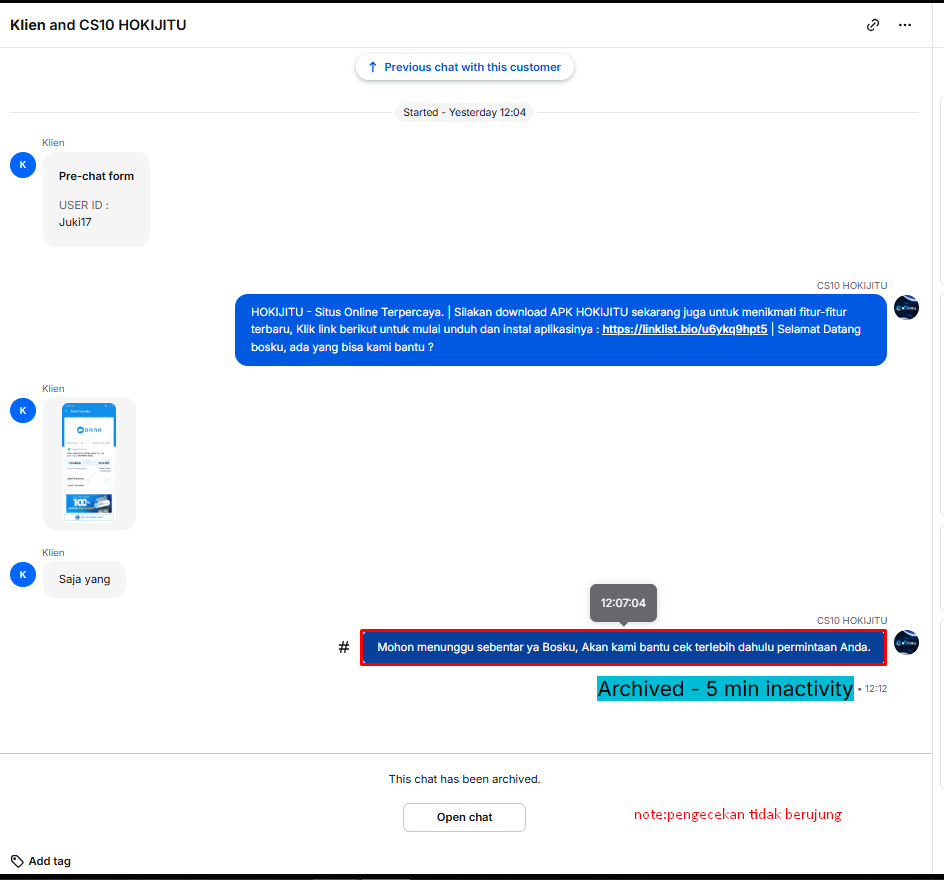Viewport: 944px width, 880px height.
Task: Open the linklist.bio APK download link
Action: (685, 329)
